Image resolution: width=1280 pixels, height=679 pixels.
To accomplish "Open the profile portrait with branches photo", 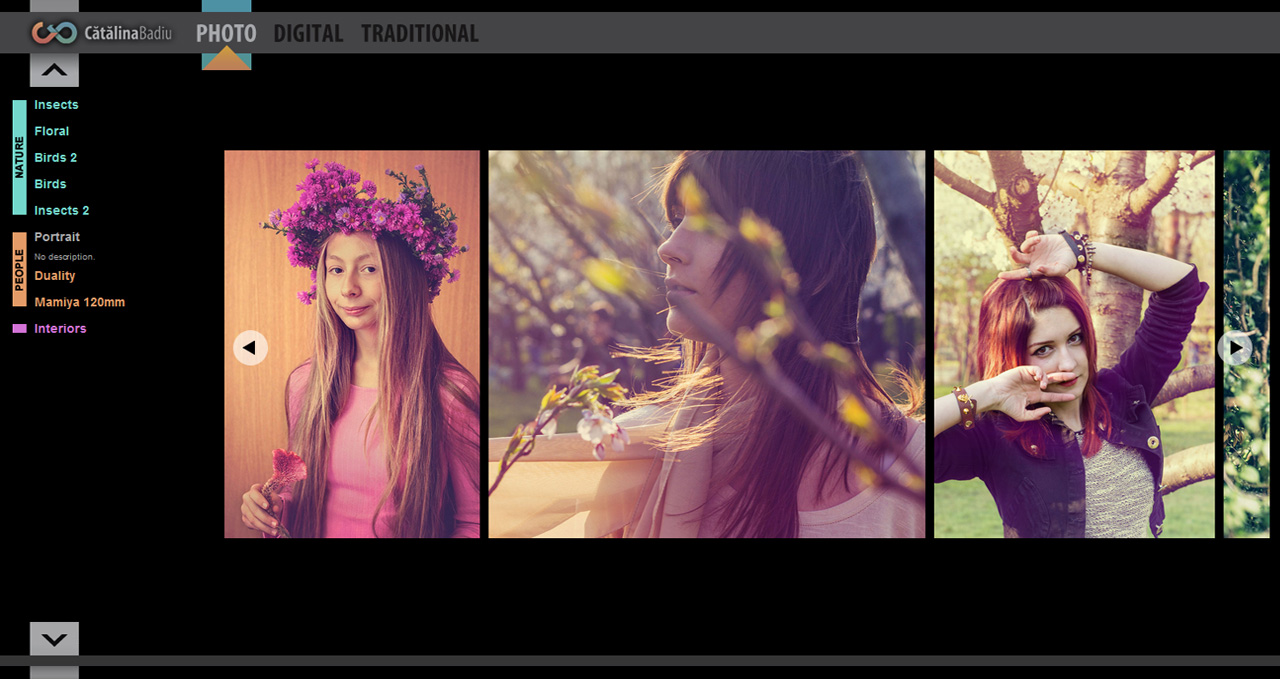I will [707, 344].
